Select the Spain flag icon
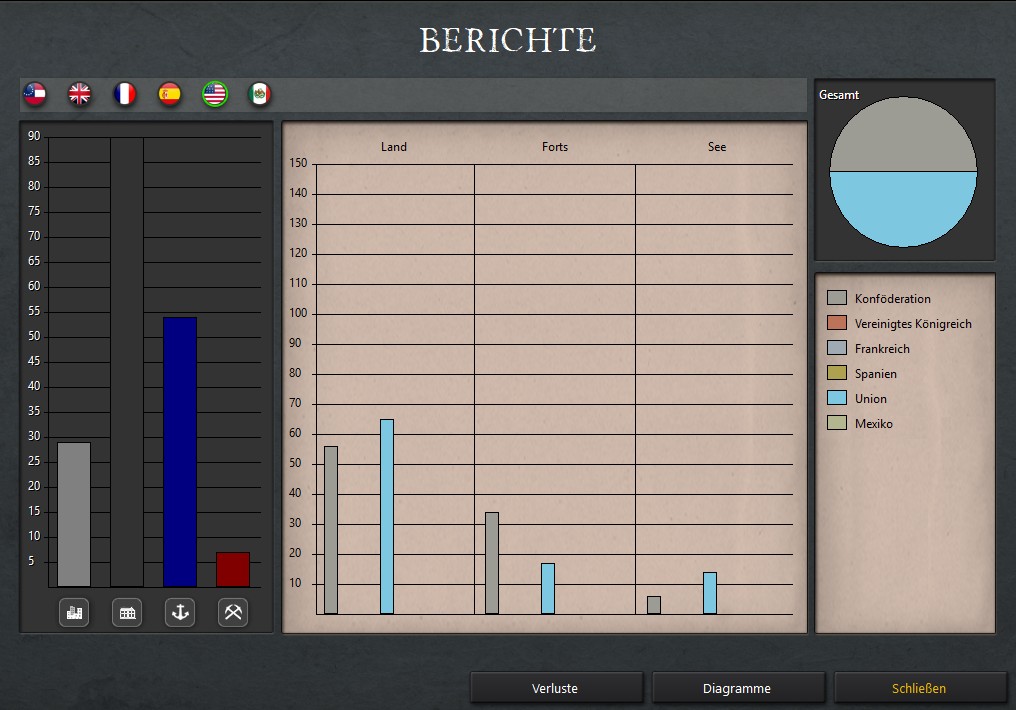Viewport: 1016px width, 710px height. 170,95
